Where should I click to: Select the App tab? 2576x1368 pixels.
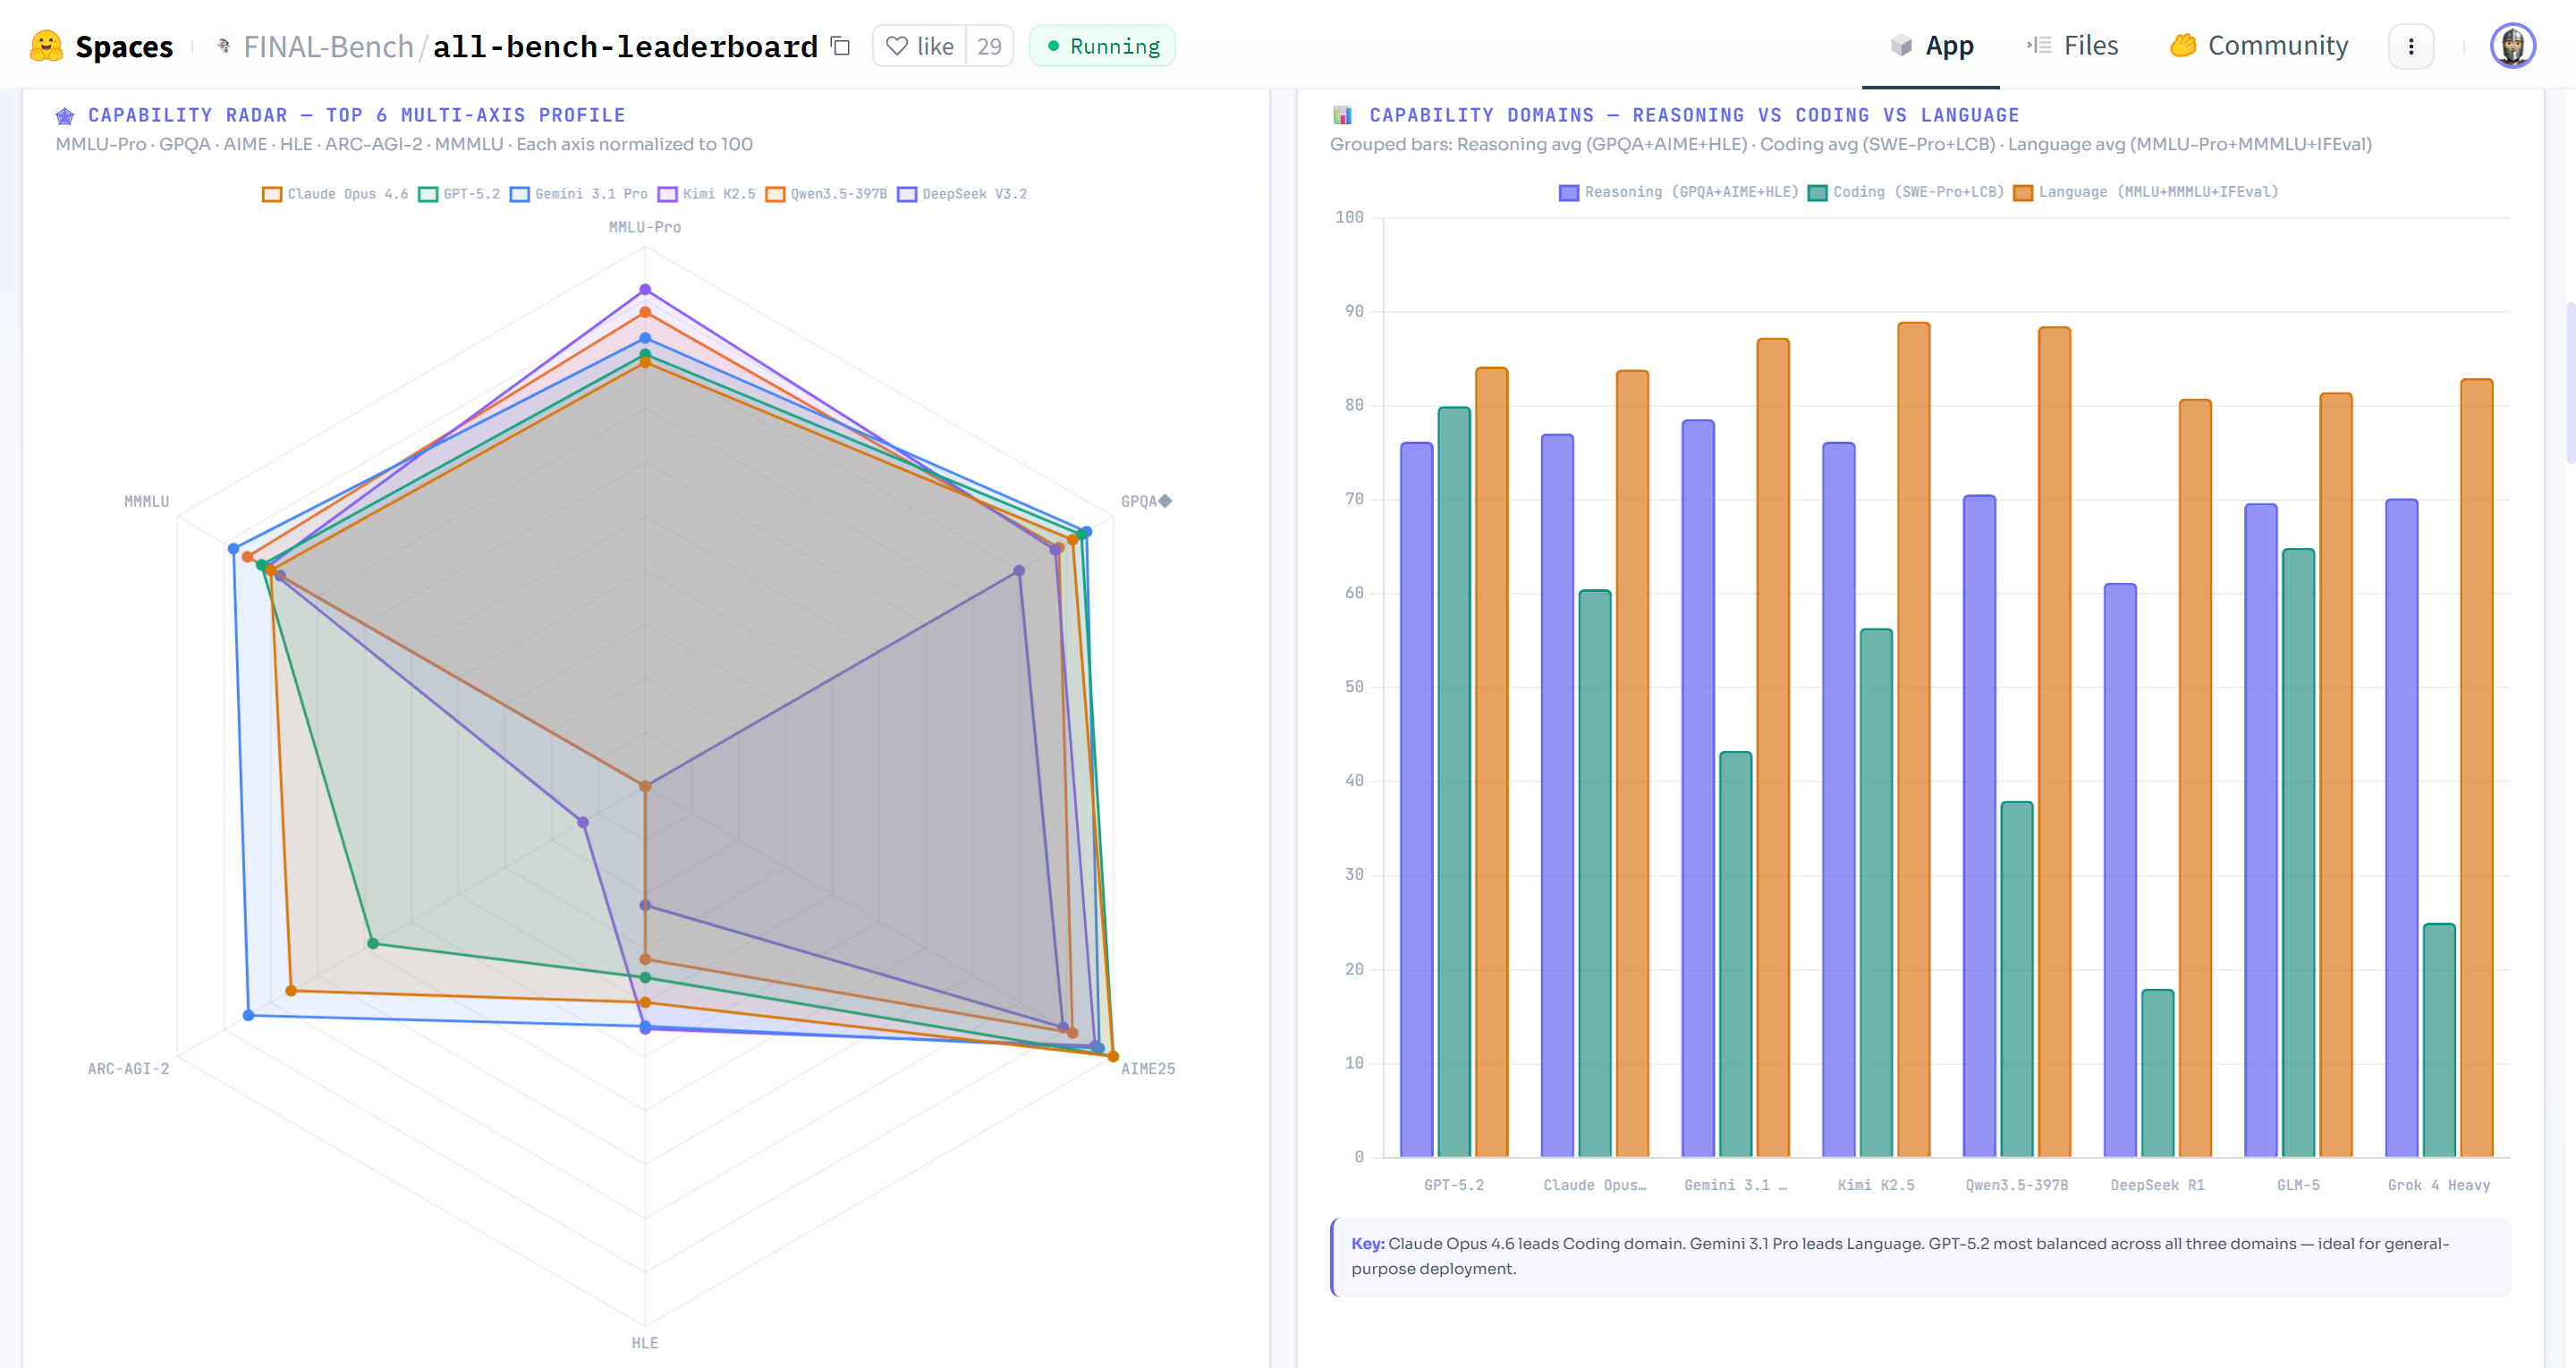(x=1931, y=46)
